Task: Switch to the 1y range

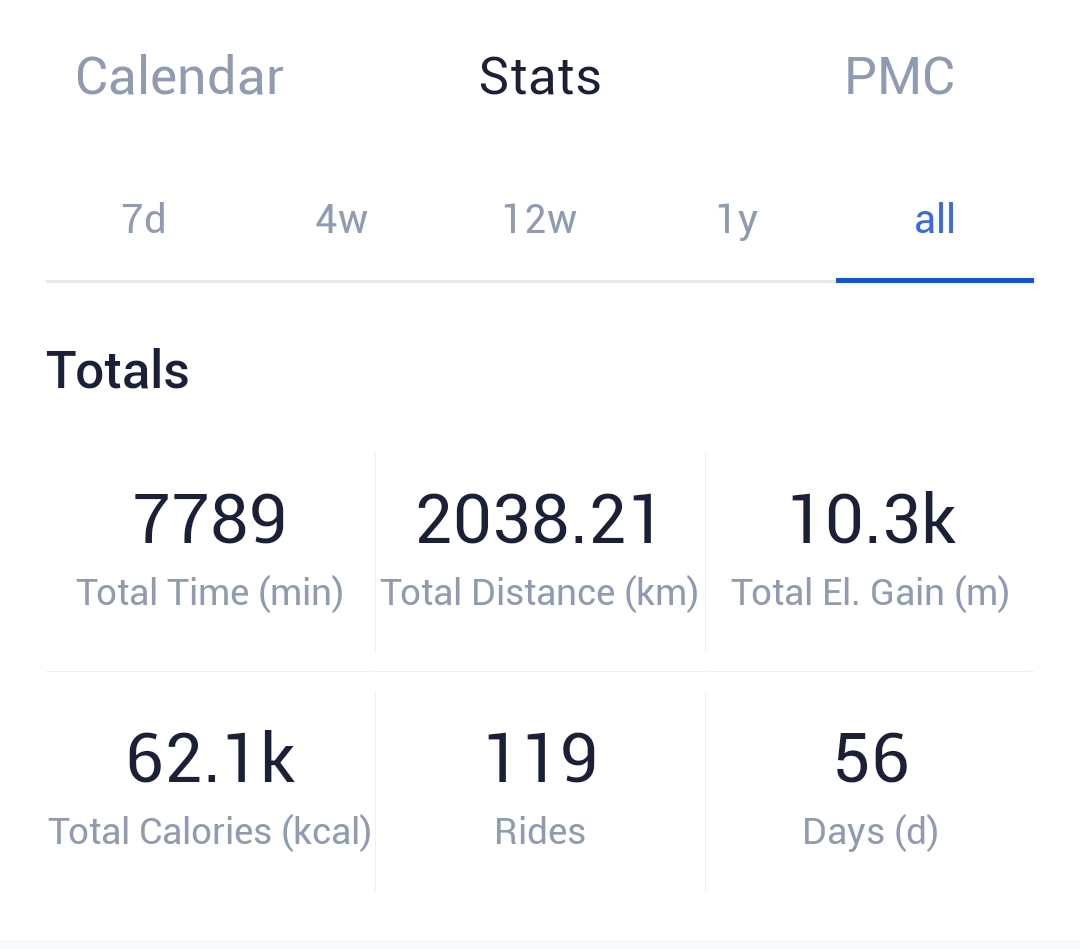Action: [x=737, y=220]
